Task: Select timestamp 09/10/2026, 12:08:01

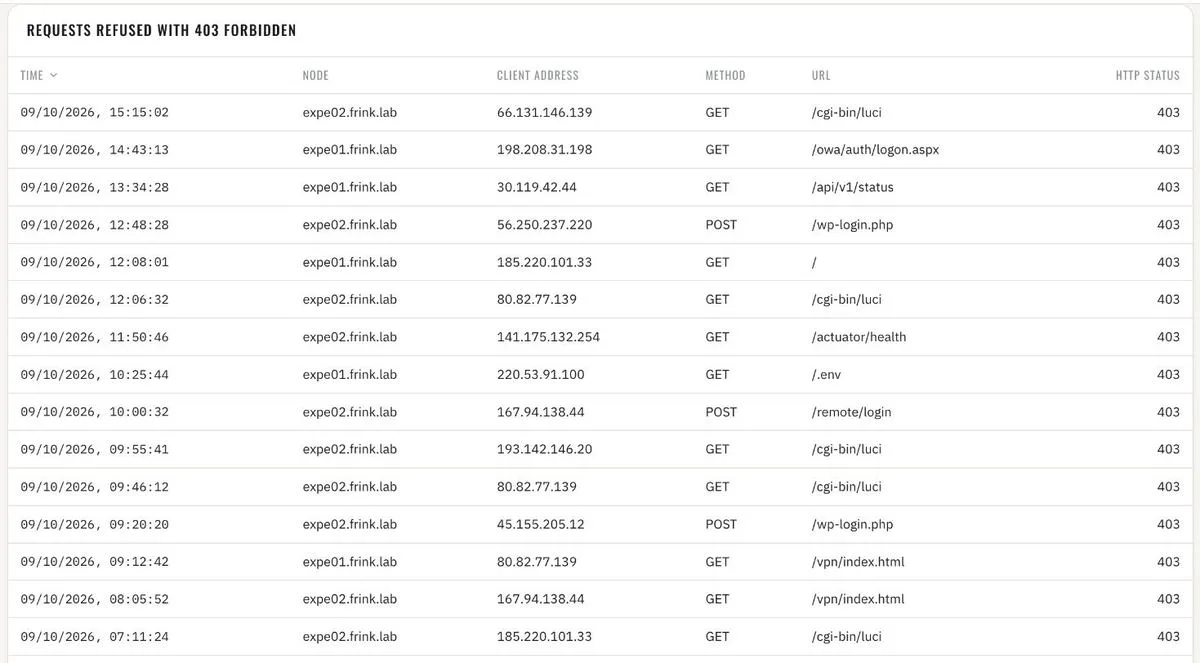Action: pyautogui.click(x=95, y=262)
